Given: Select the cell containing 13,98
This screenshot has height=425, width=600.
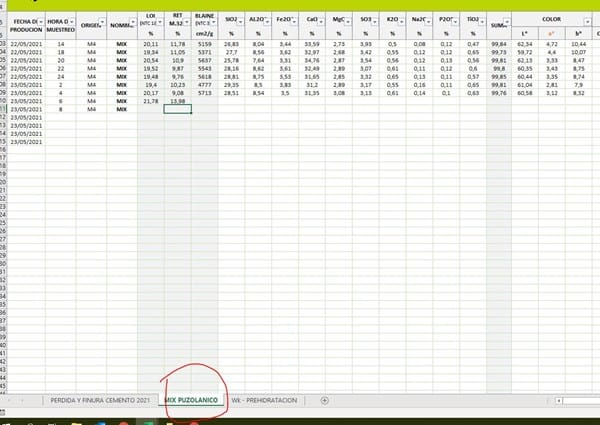Looking at the screenshot, I should 177,101.
